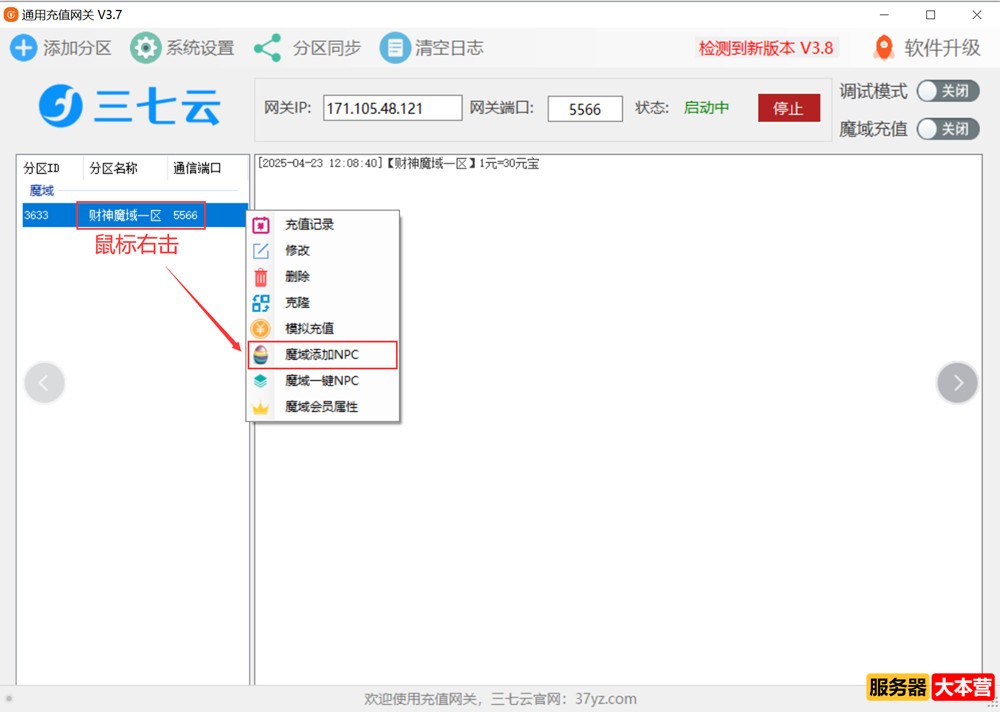Choose 魔域会员属性 from the context menu
This screenshot has height=712, width=1000.
[322, 407]
